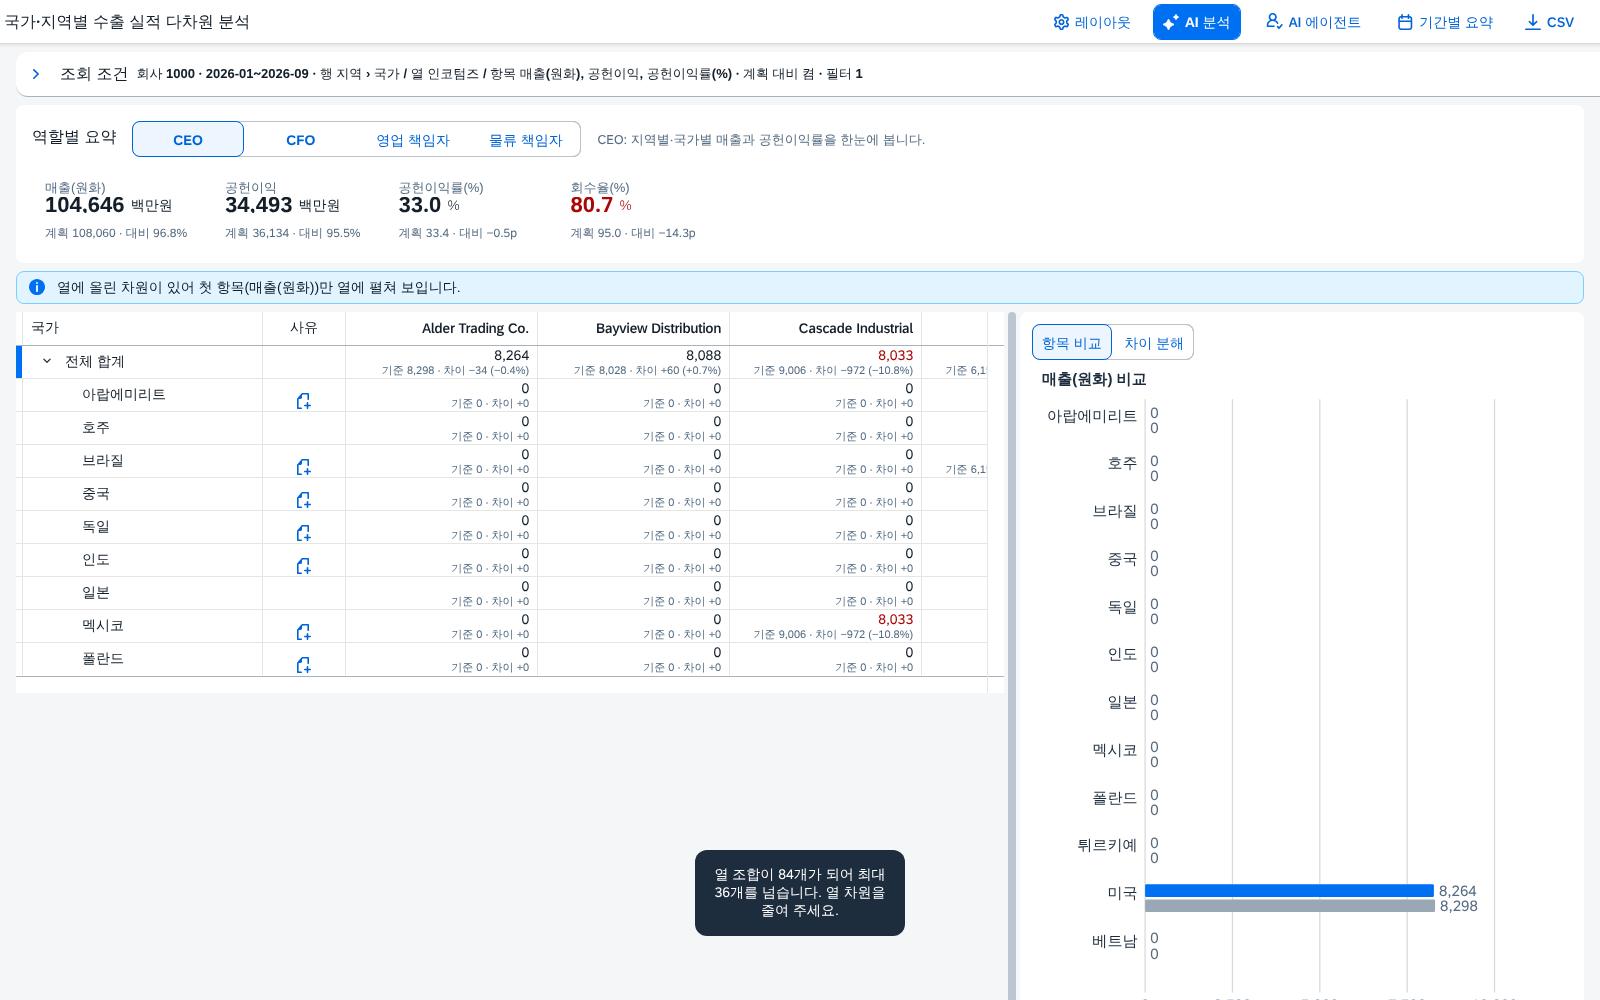
Task: Open the 레이아웃 layout settings
Action: 1091,22
